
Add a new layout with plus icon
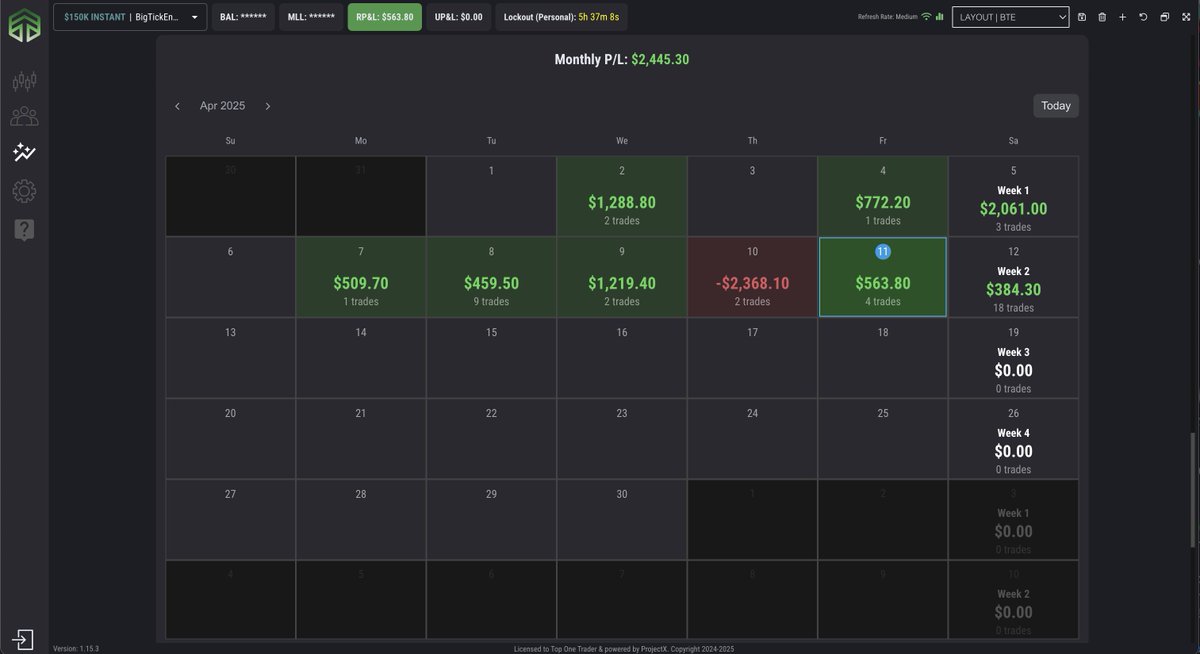coord(1122,17)
